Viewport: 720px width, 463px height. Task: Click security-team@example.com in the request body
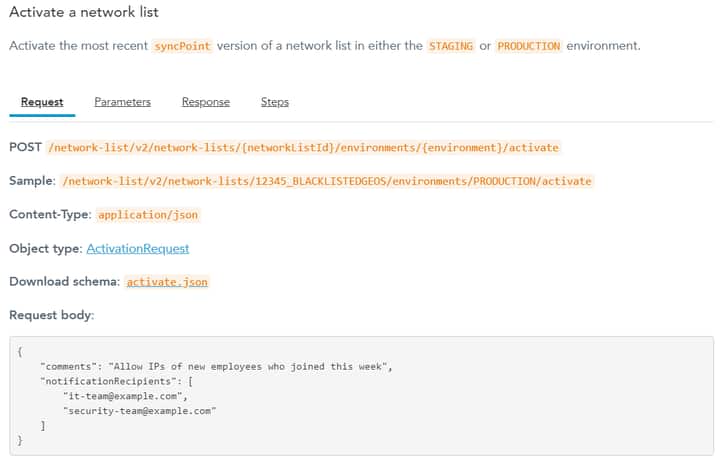[140, 410]
